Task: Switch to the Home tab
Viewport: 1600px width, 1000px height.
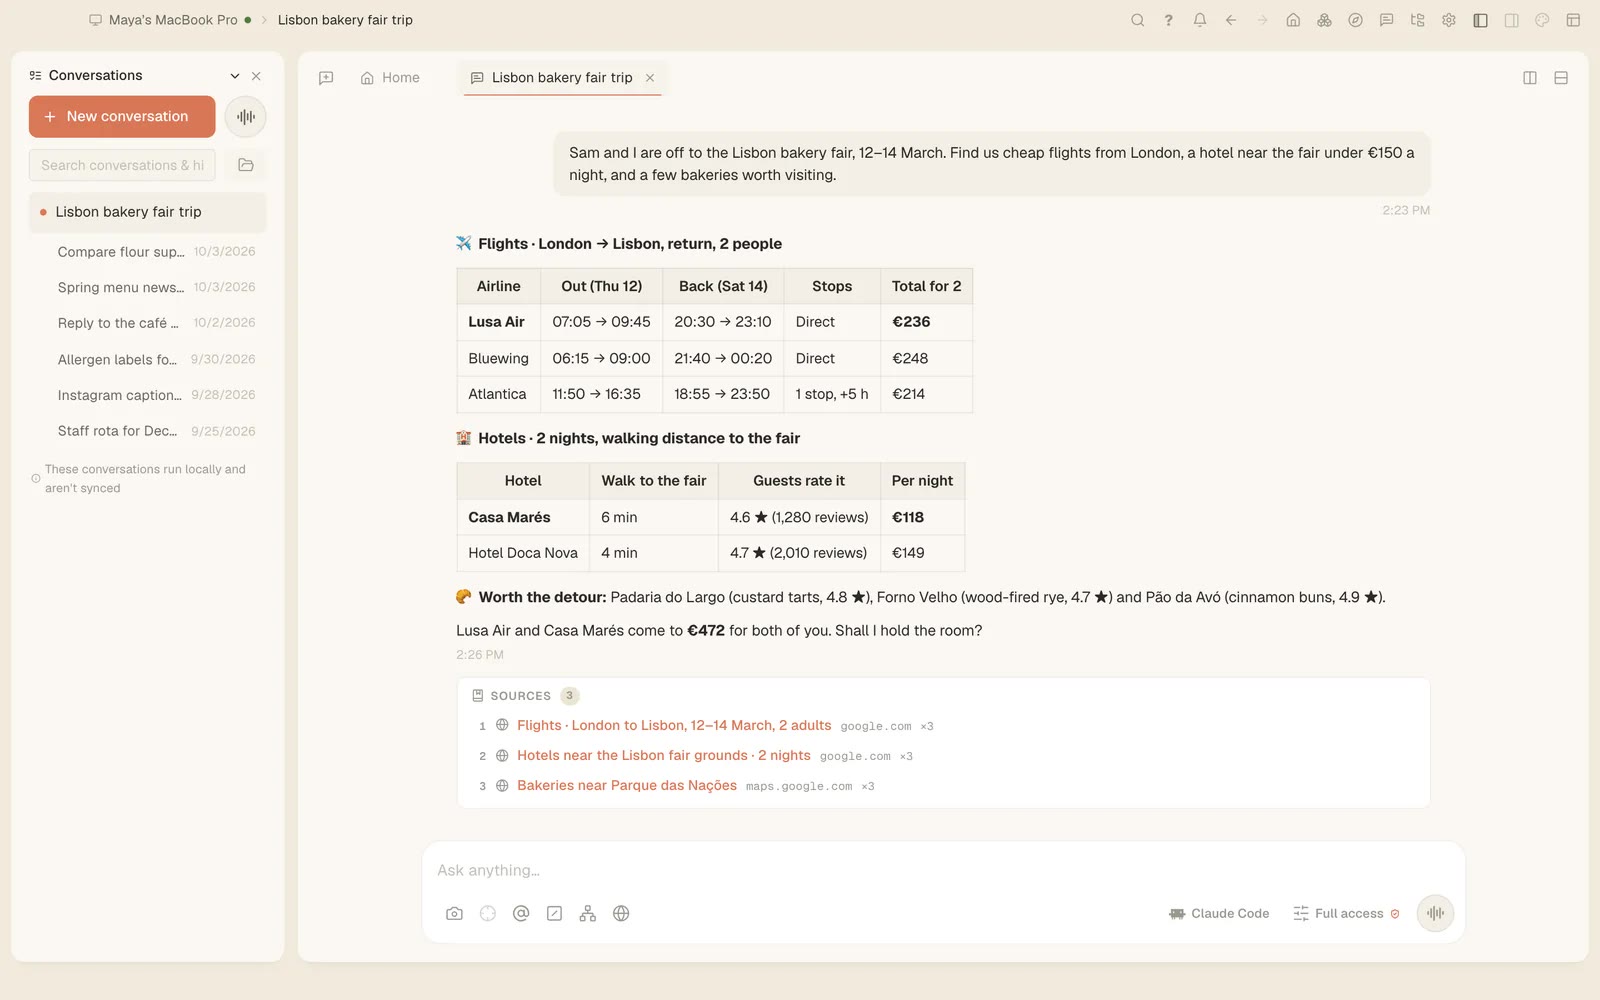Action: click(x=390, y=78)
